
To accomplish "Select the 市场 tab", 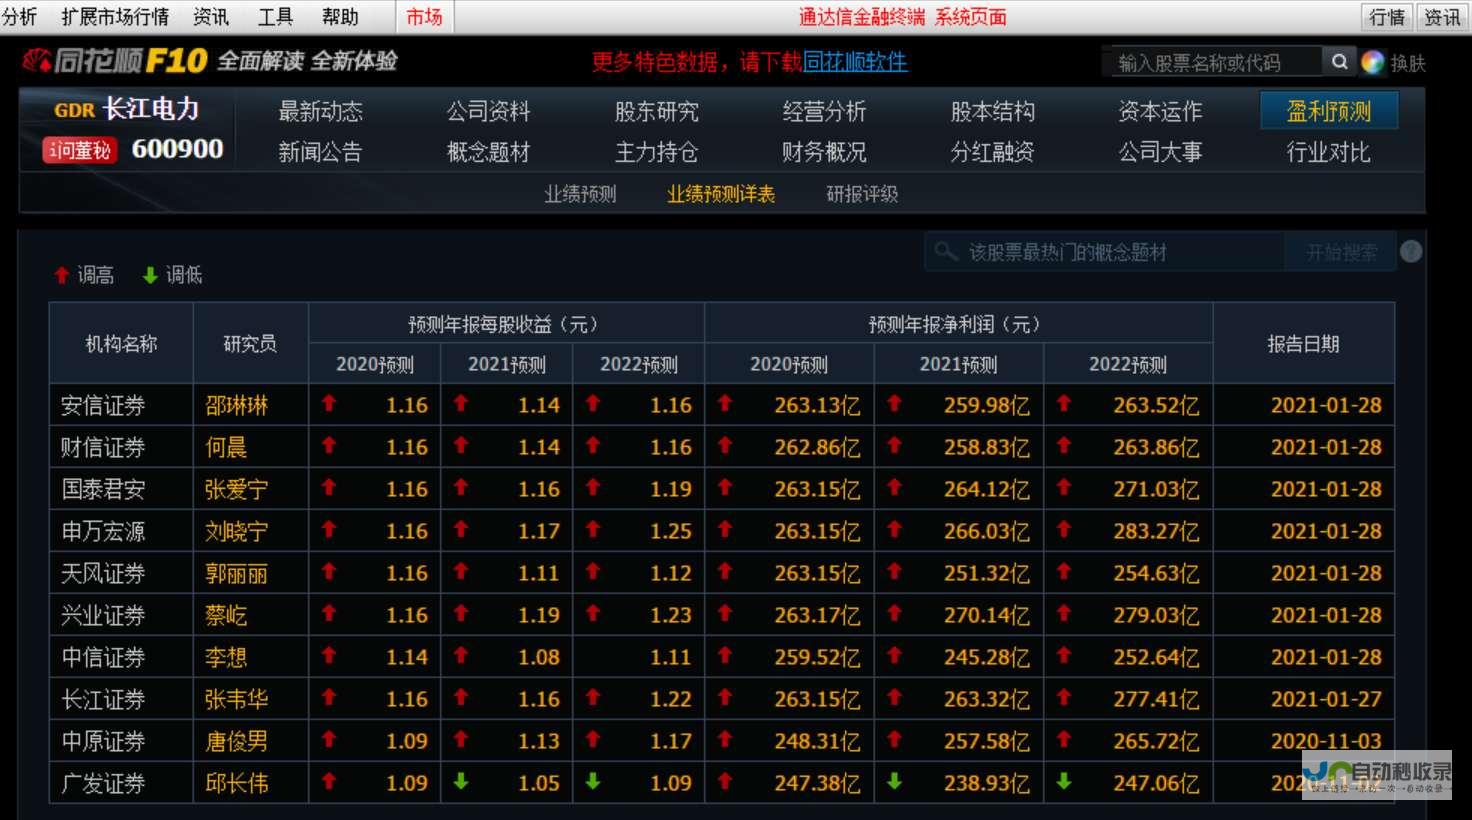I will tap(424, 17).
